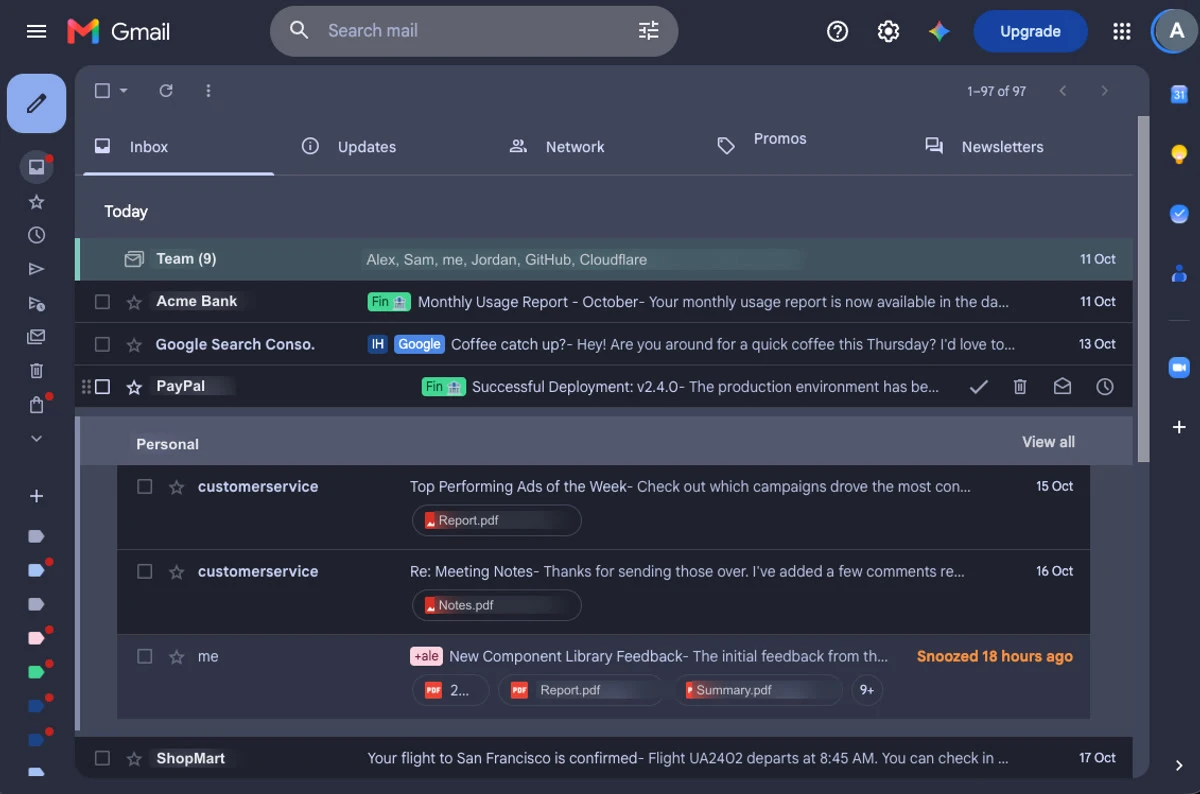This screenshot has height=794, width=1200.
Task: Create a new label with sidebar plus
Action: (x=37, y=496)
